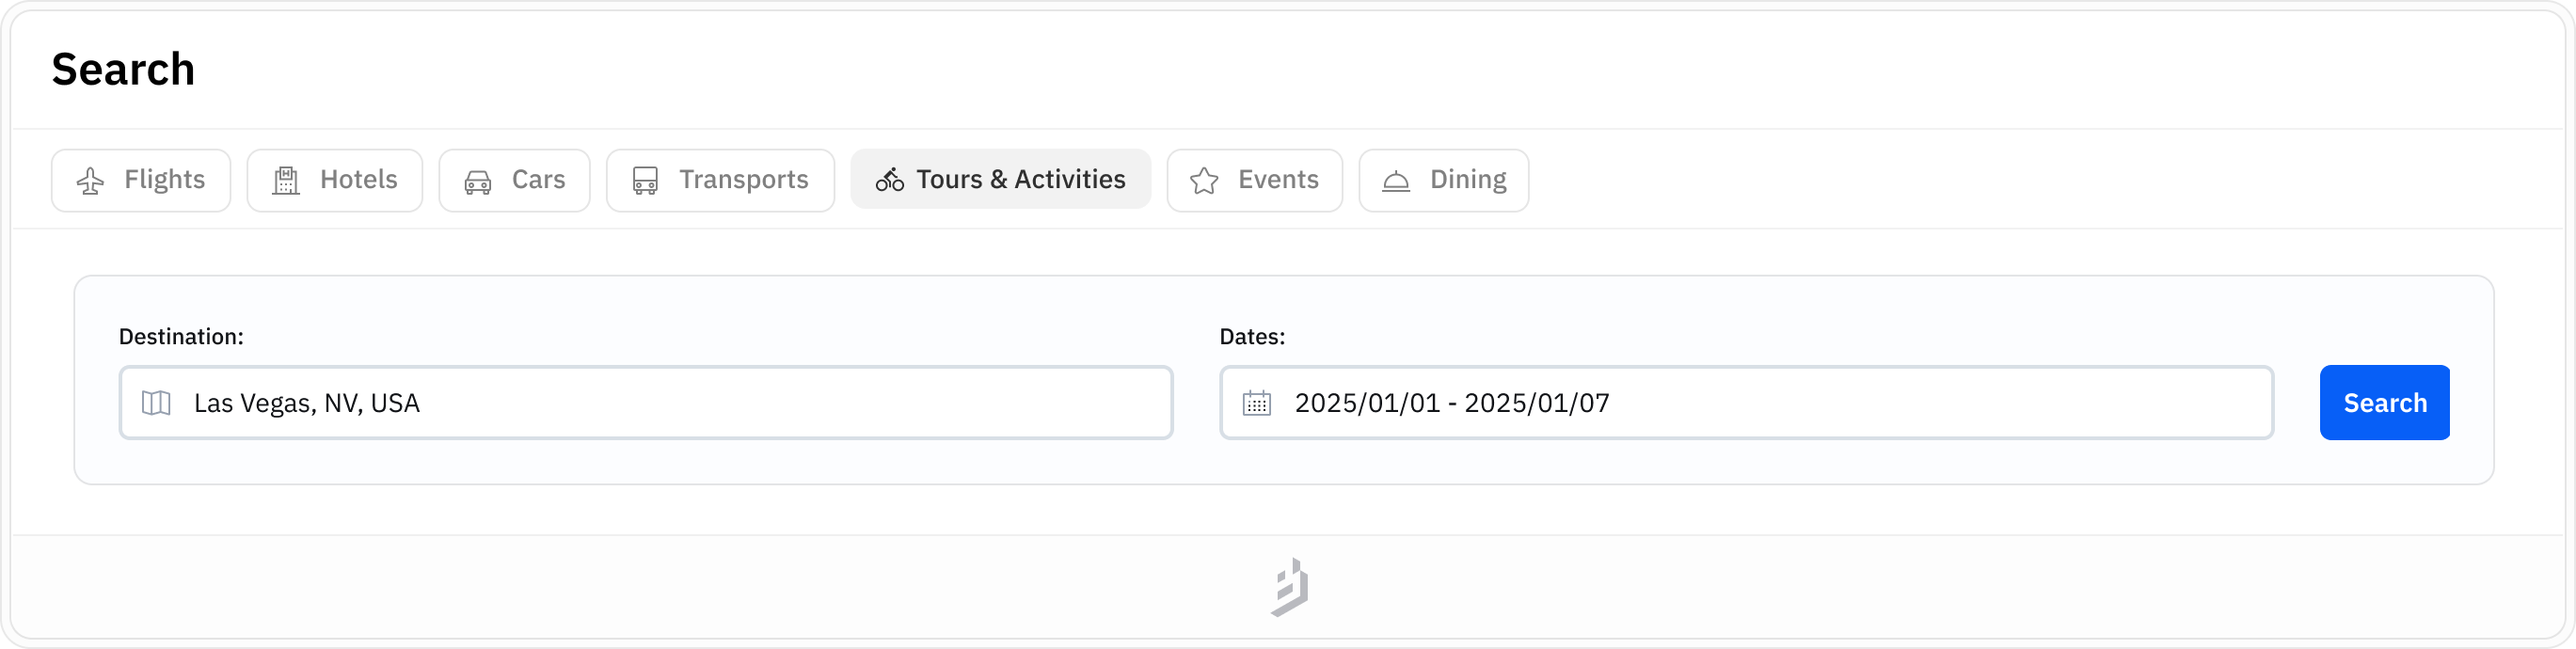The width and height of the screenshot is (2576, 649).
Task: Go to the Transports tab
Action: (x=743, y=180)
